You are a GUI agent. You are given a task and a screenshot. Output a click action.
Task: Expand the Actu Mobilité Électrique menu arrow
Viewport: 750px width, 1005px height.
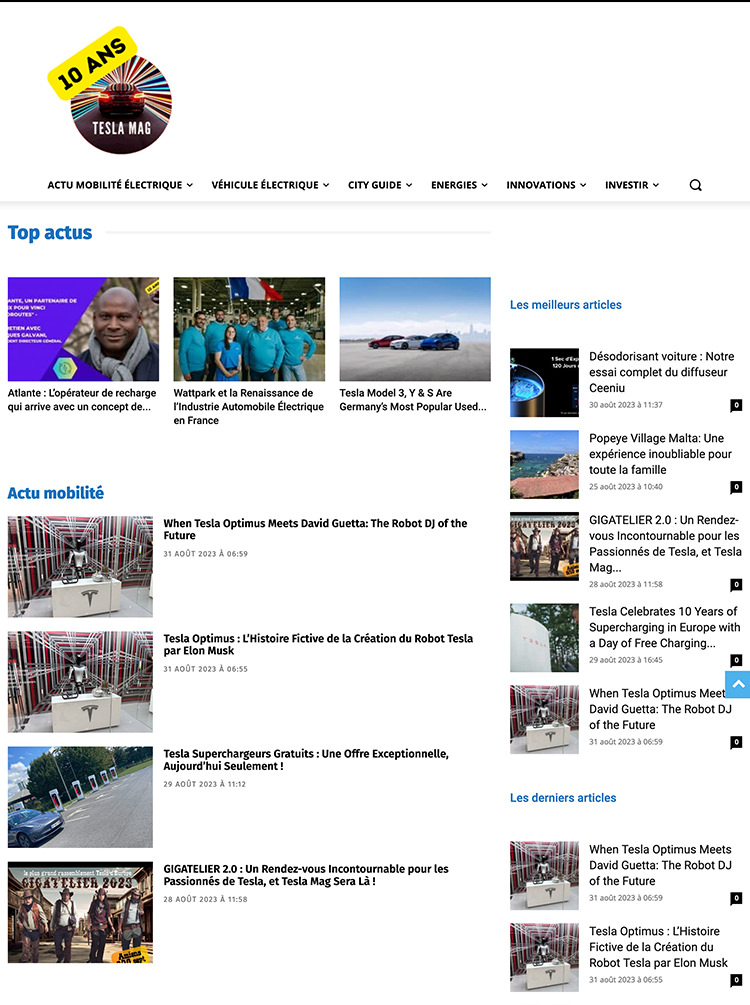(x=190, y=185)
